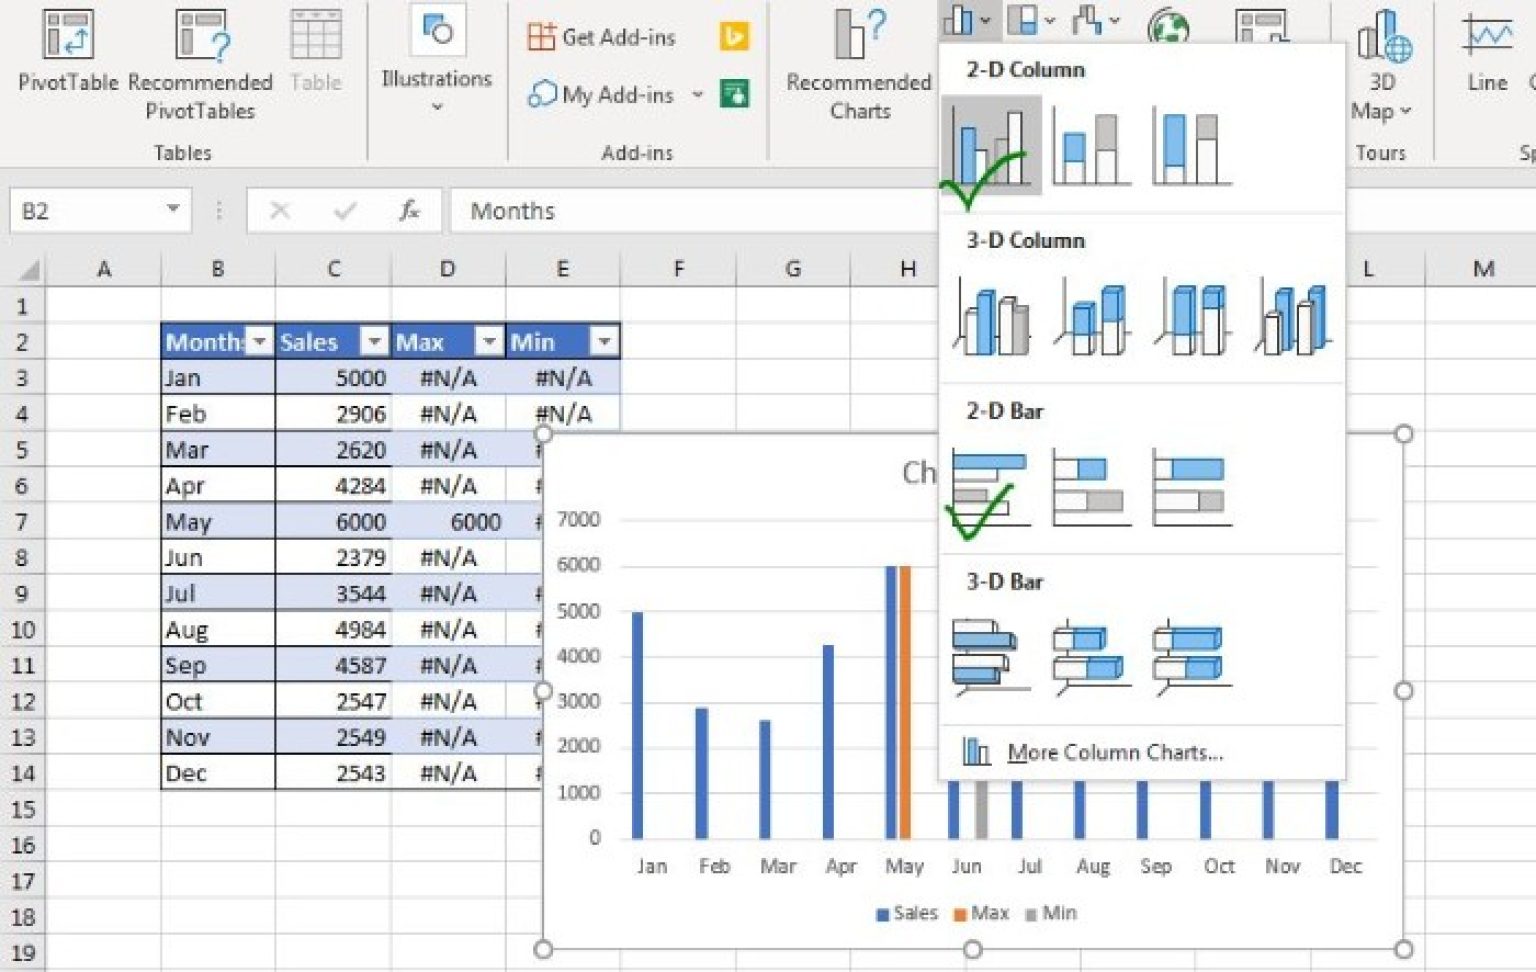Select the Line sparkline icon

[1484, 50]
